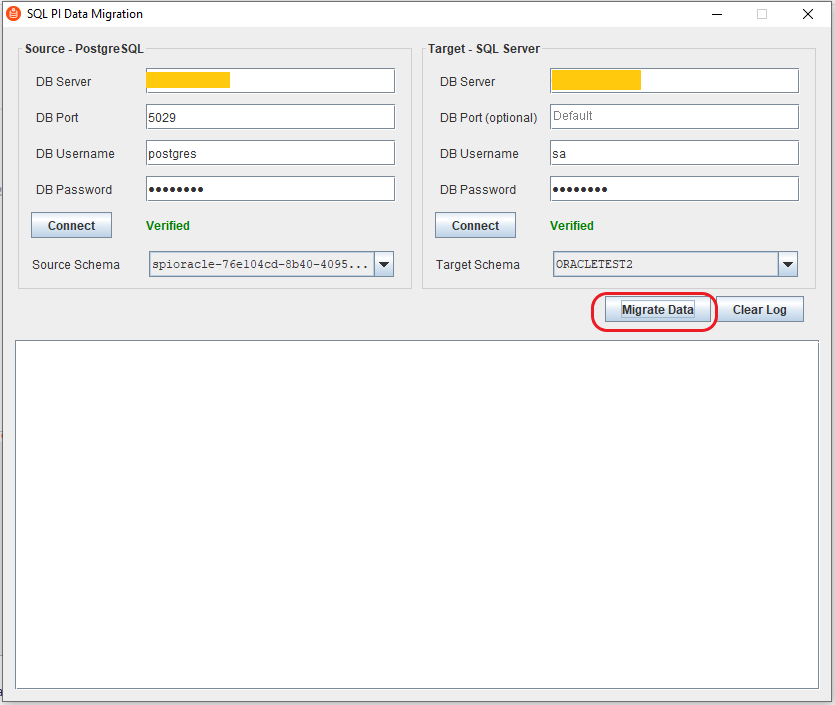Click the Source - PostgreSQL group title
835x705 pixels.
pos(84,48)
